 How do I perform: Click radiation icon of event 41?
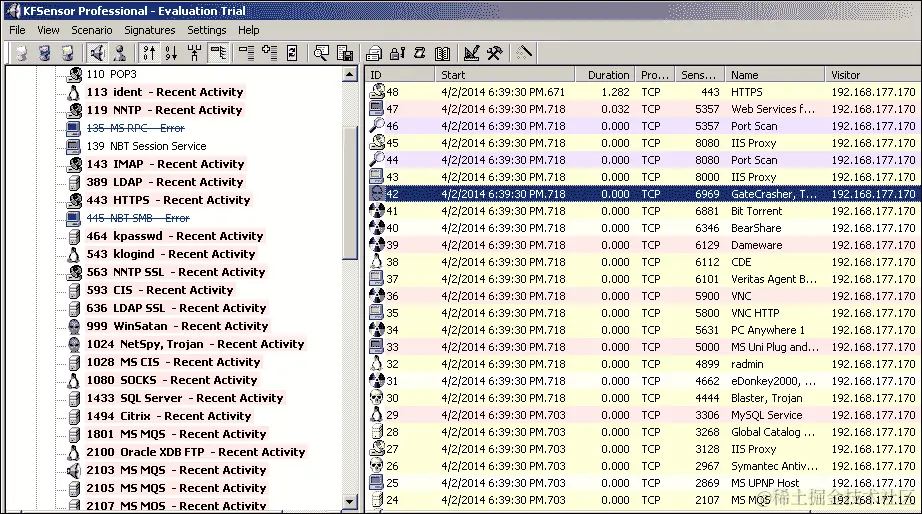pyautogui.click(x=376, y=211)
